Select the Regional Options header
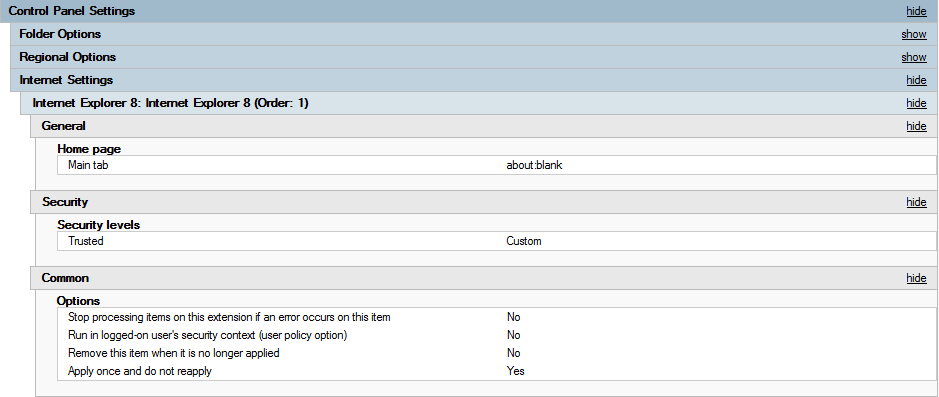 pos(68,57)
